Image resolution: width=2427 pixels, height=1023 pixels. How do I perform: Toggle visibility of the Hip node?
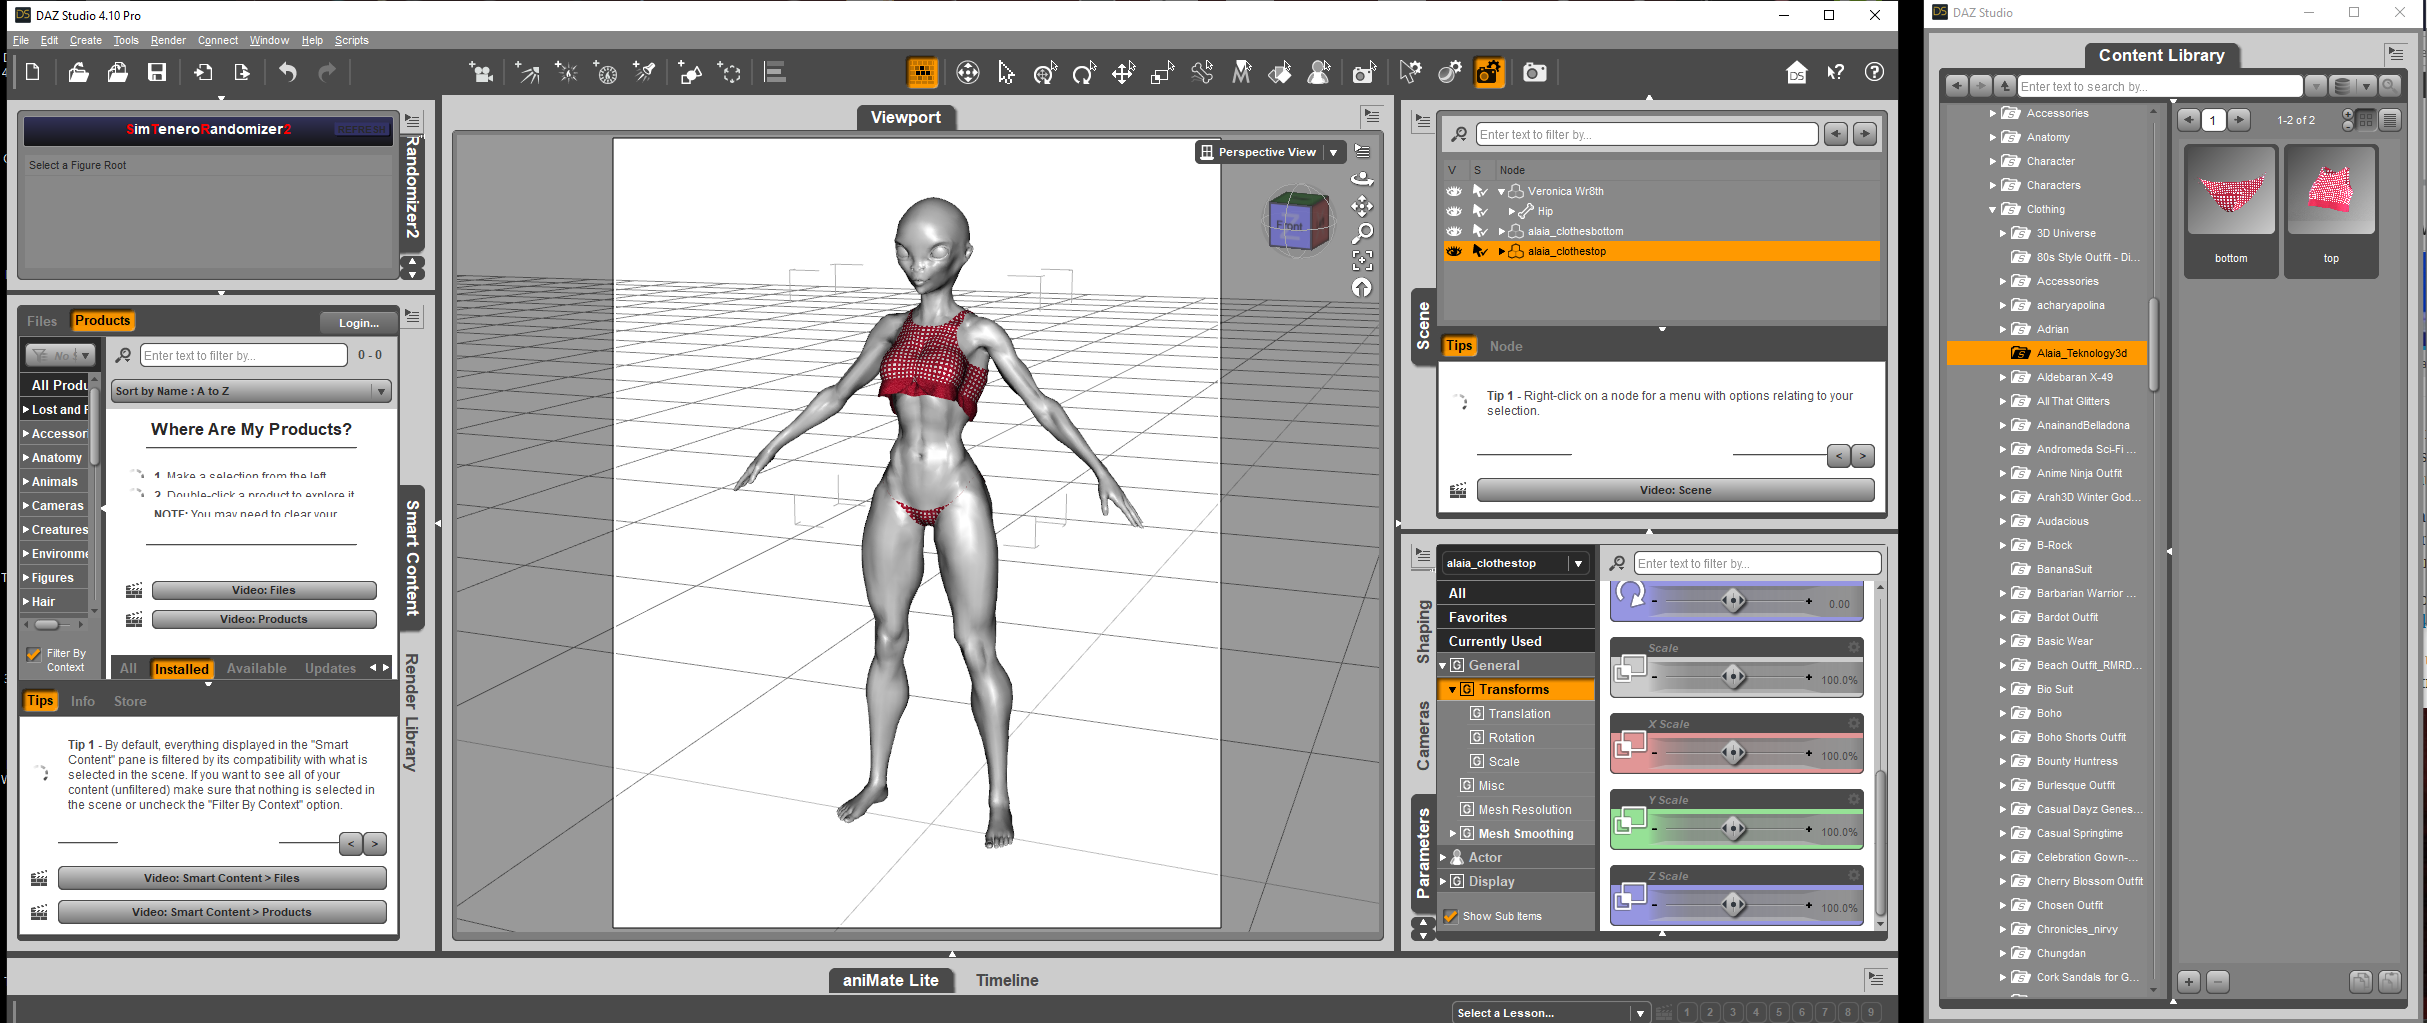pos(1454,211)
